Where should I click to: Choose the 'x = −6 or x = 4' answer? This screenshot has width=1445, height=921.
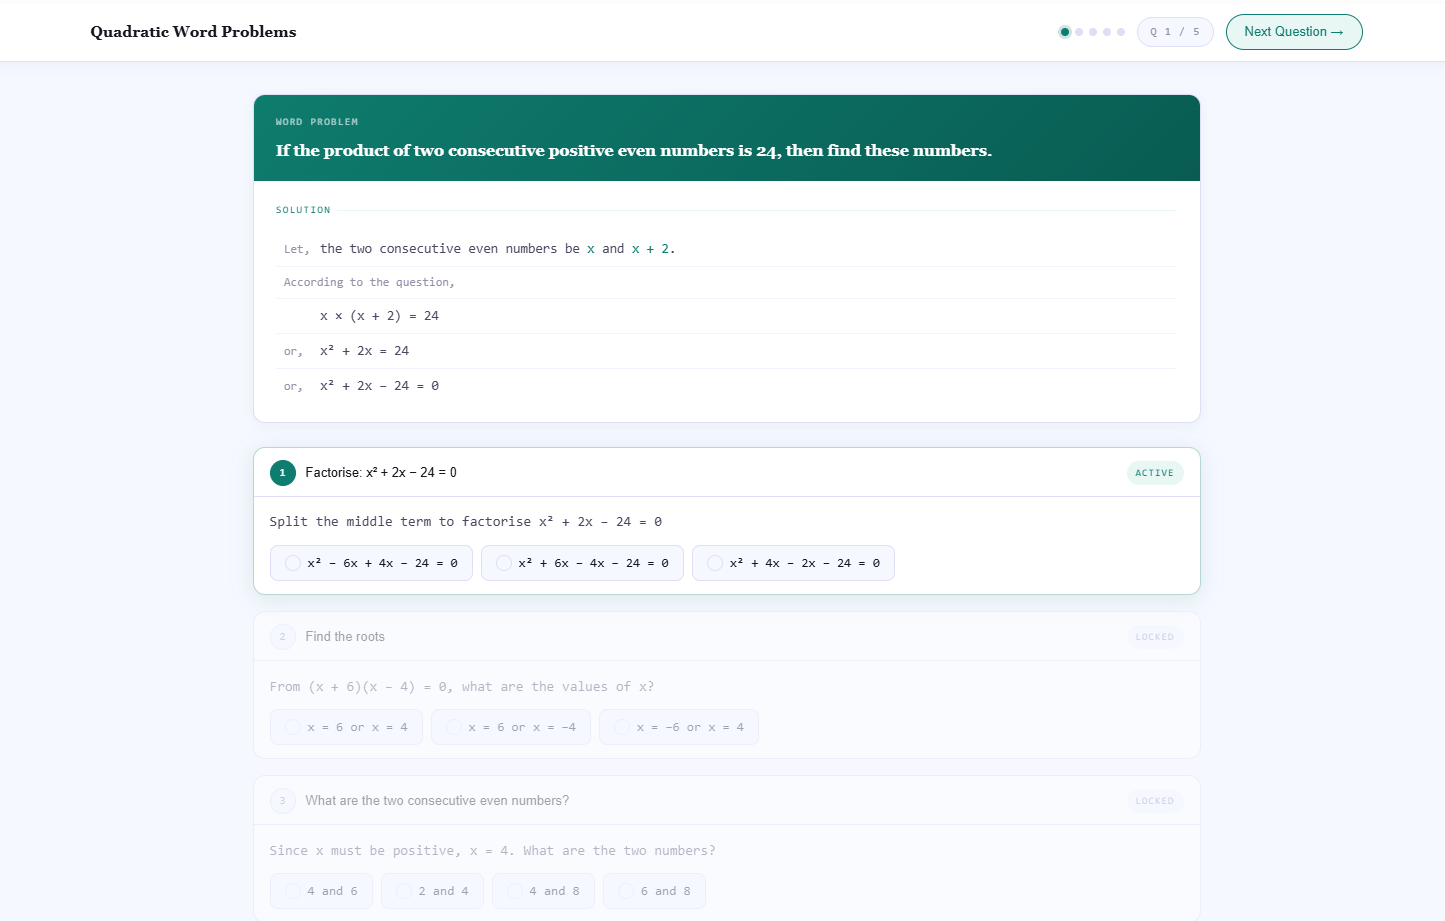(679, 727)
